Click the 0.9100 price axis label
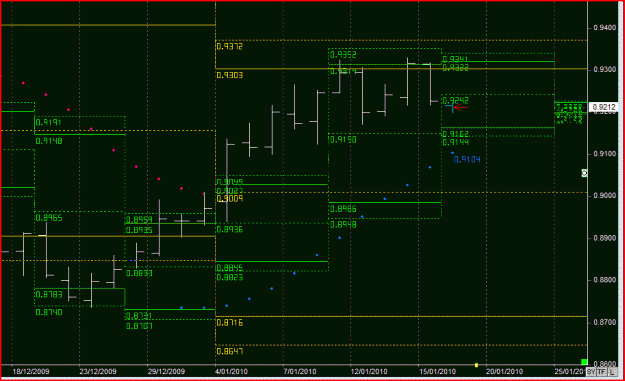 [x=604, y=154]
